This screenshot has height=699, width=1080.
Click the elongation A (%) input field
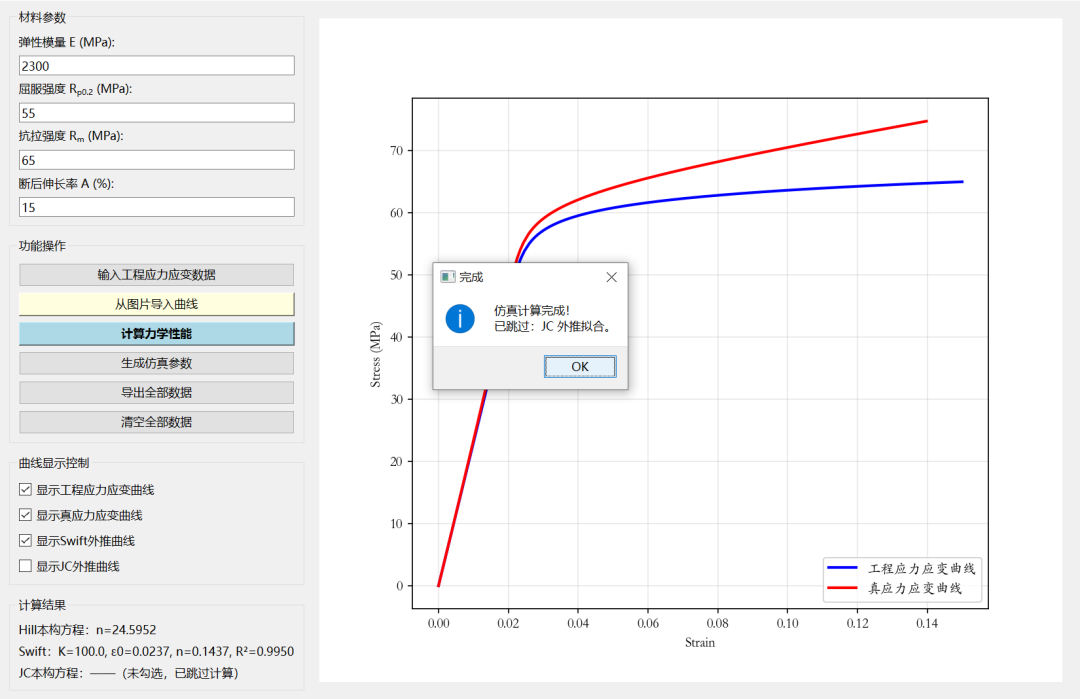157,207
